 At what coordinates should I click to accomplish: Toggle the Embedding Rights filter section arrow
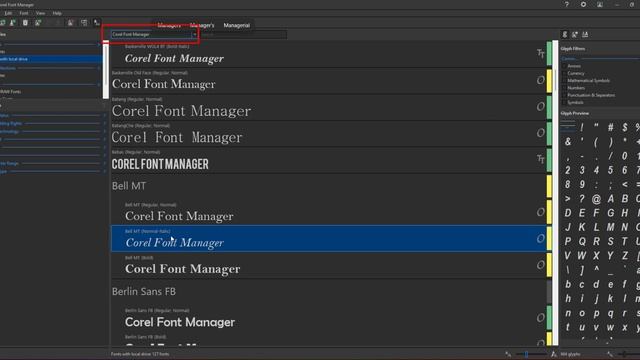tap(104, 123)
